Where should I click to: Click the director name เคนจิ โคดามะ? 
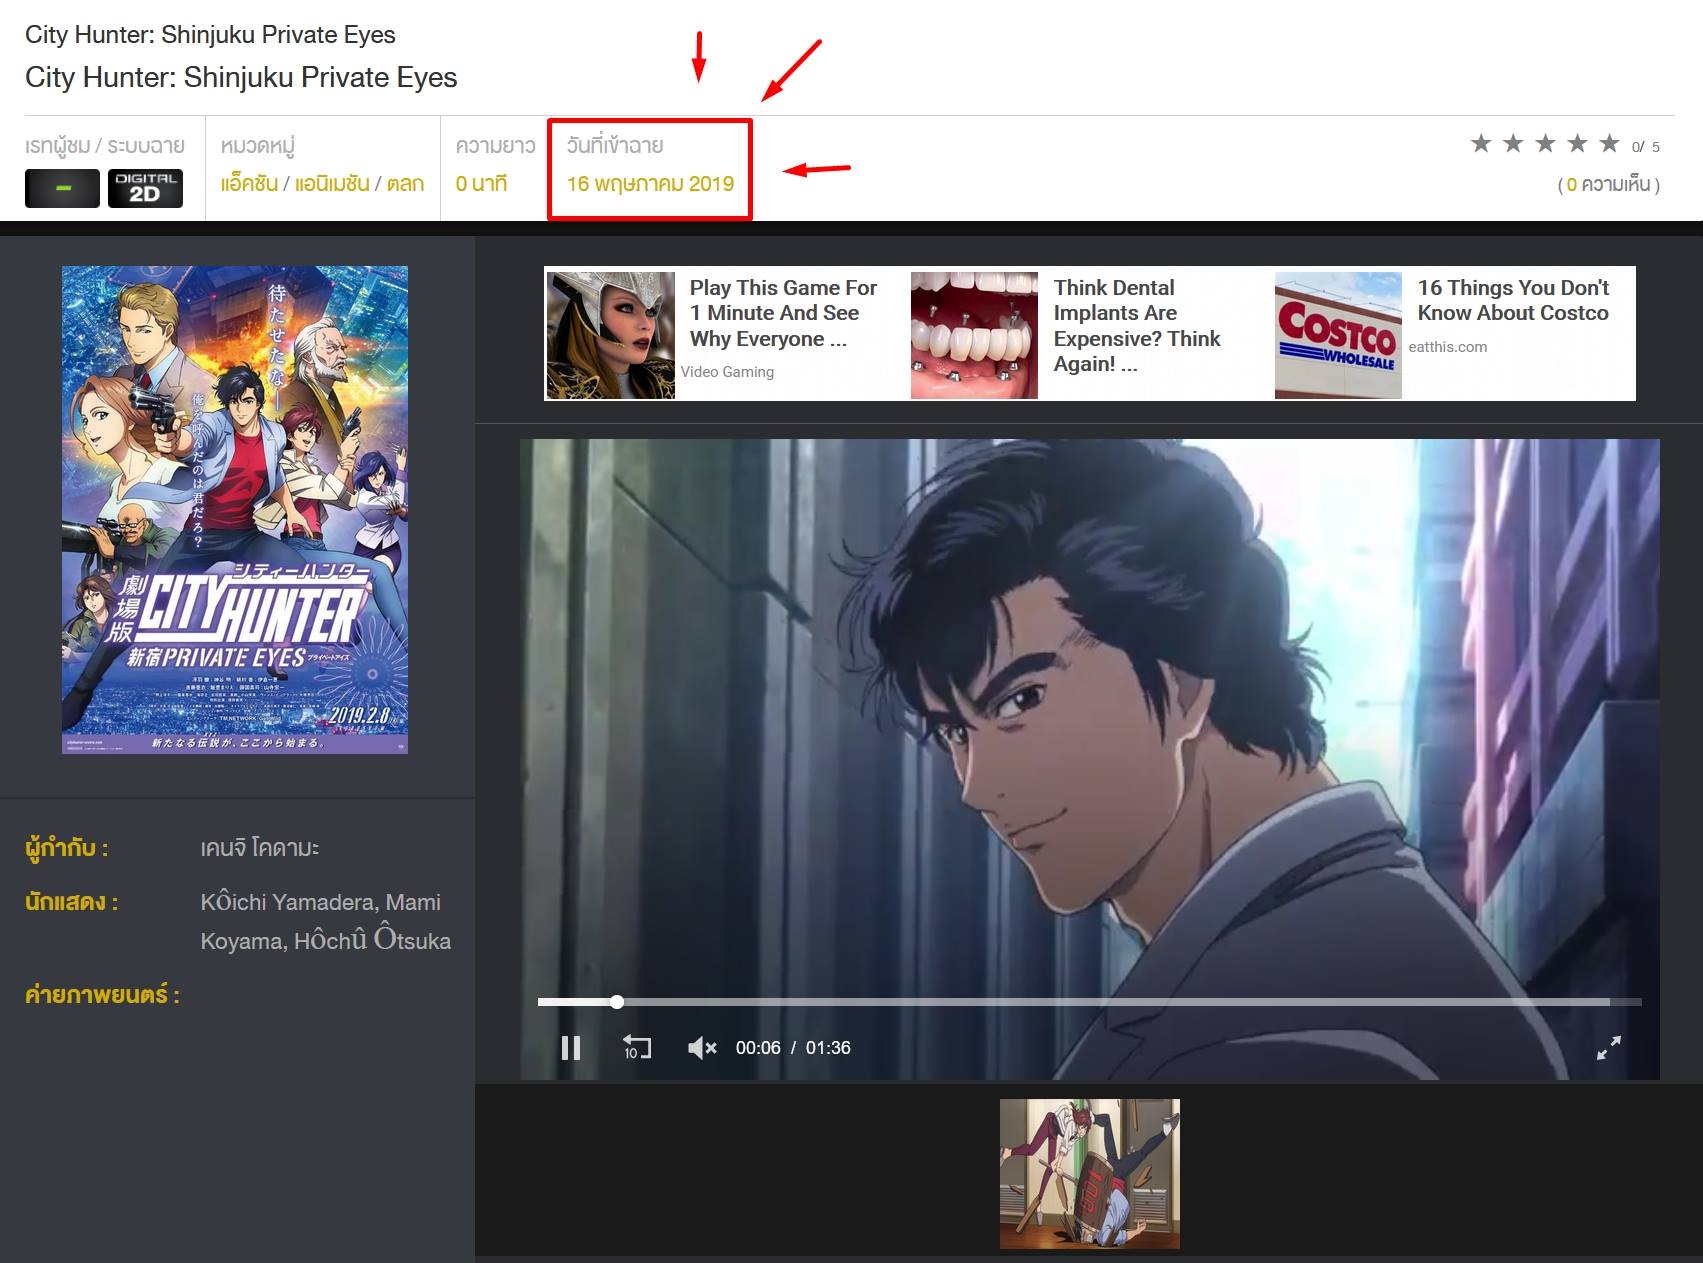260,848
